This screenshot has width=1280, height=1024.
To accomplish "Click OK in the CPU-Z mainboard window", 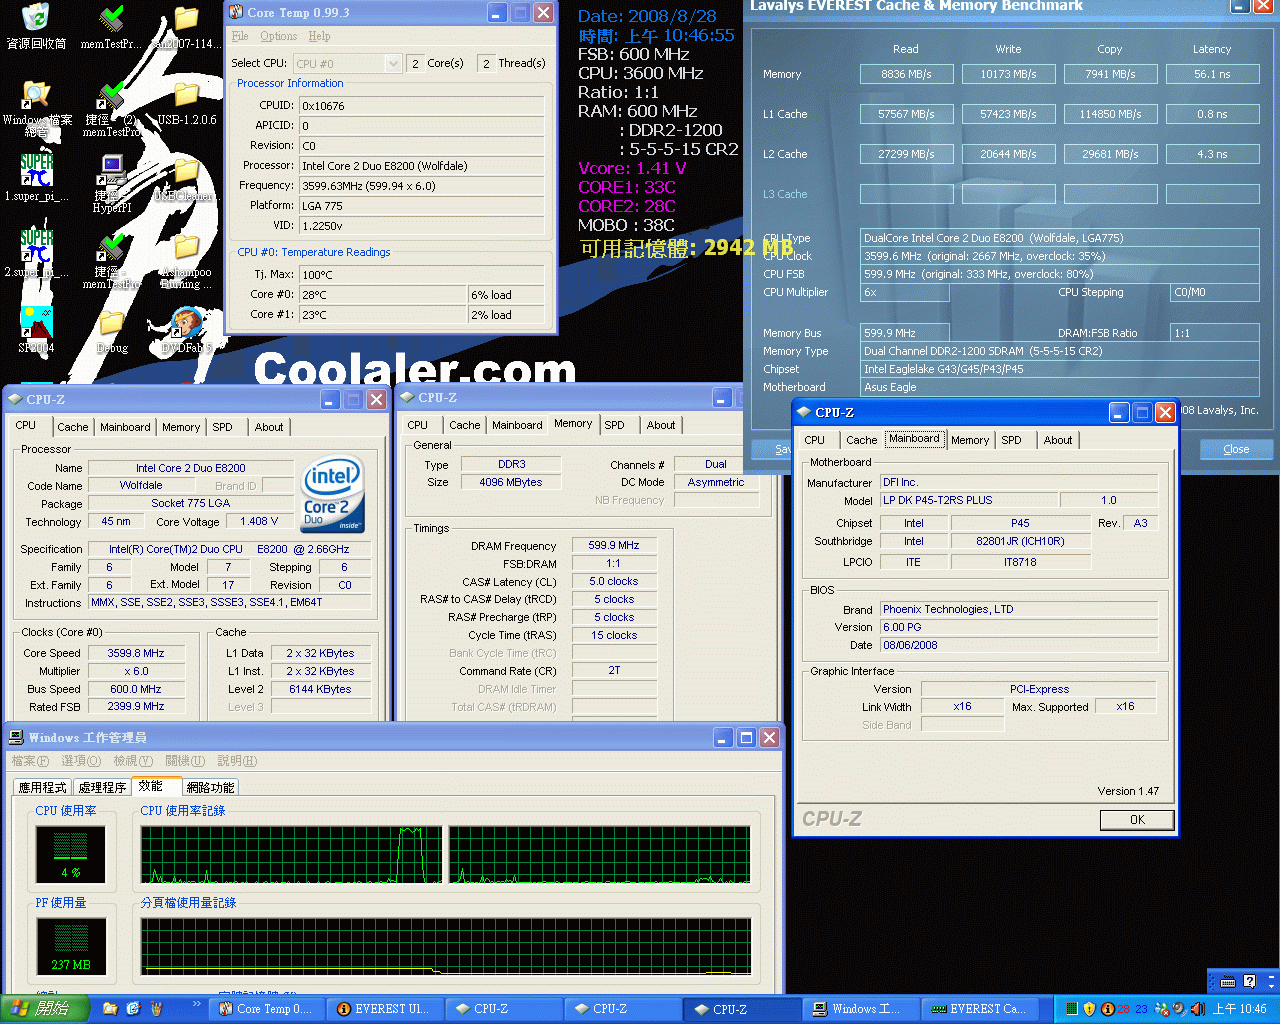I will (1137, 819).
